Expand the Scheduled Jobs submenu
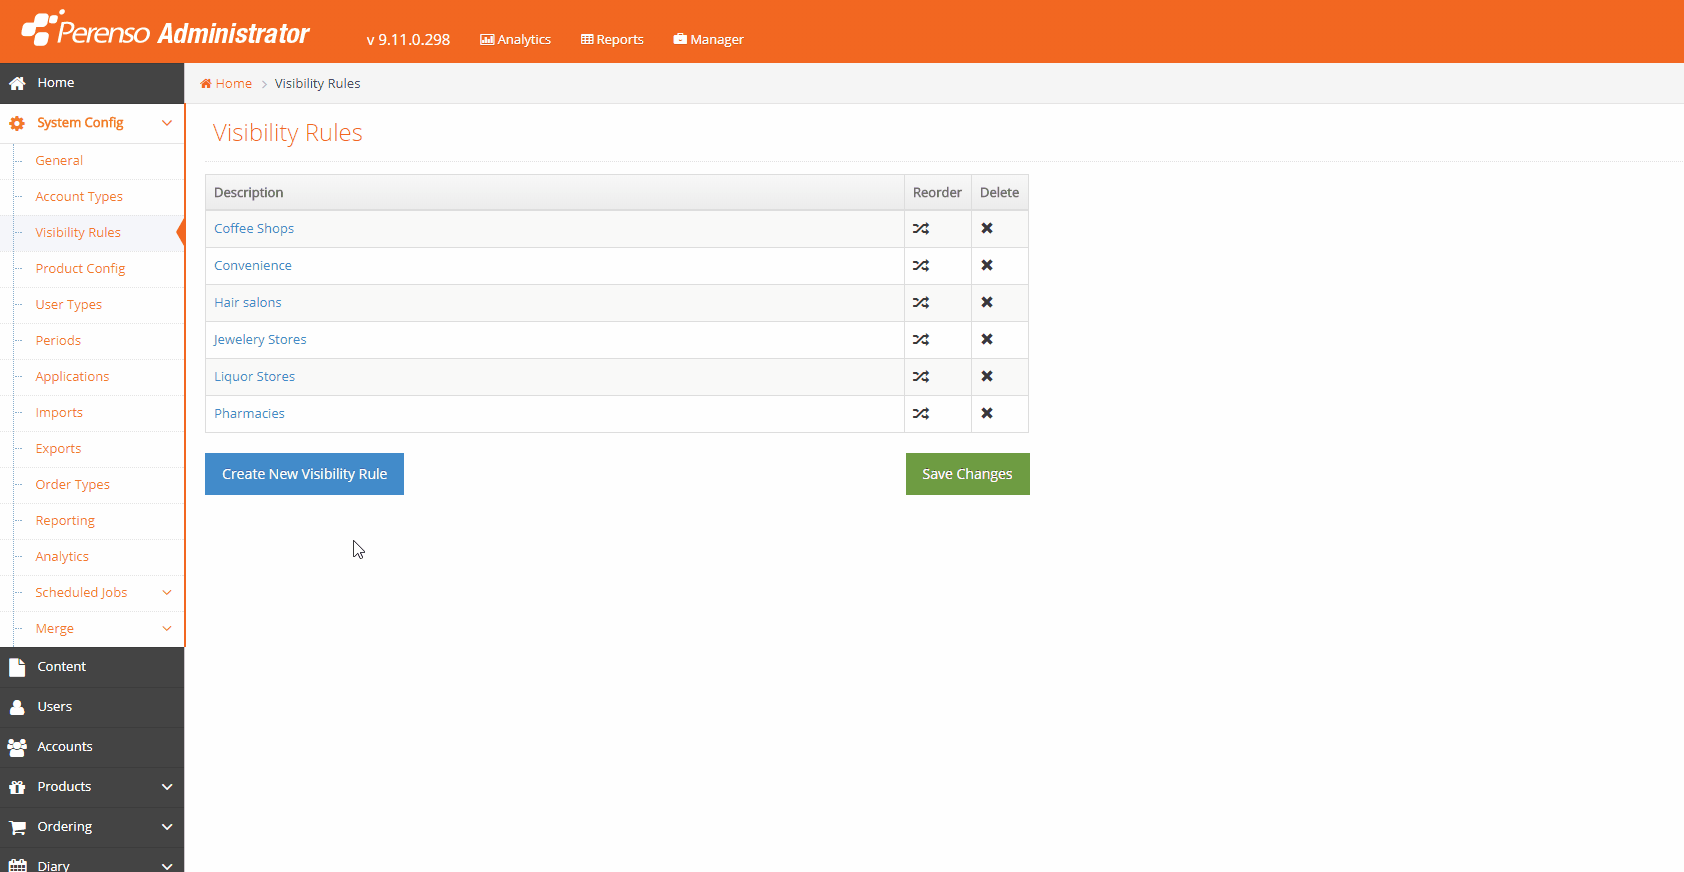Screen dimensions: 1684x872 click(x=167, y=593)
